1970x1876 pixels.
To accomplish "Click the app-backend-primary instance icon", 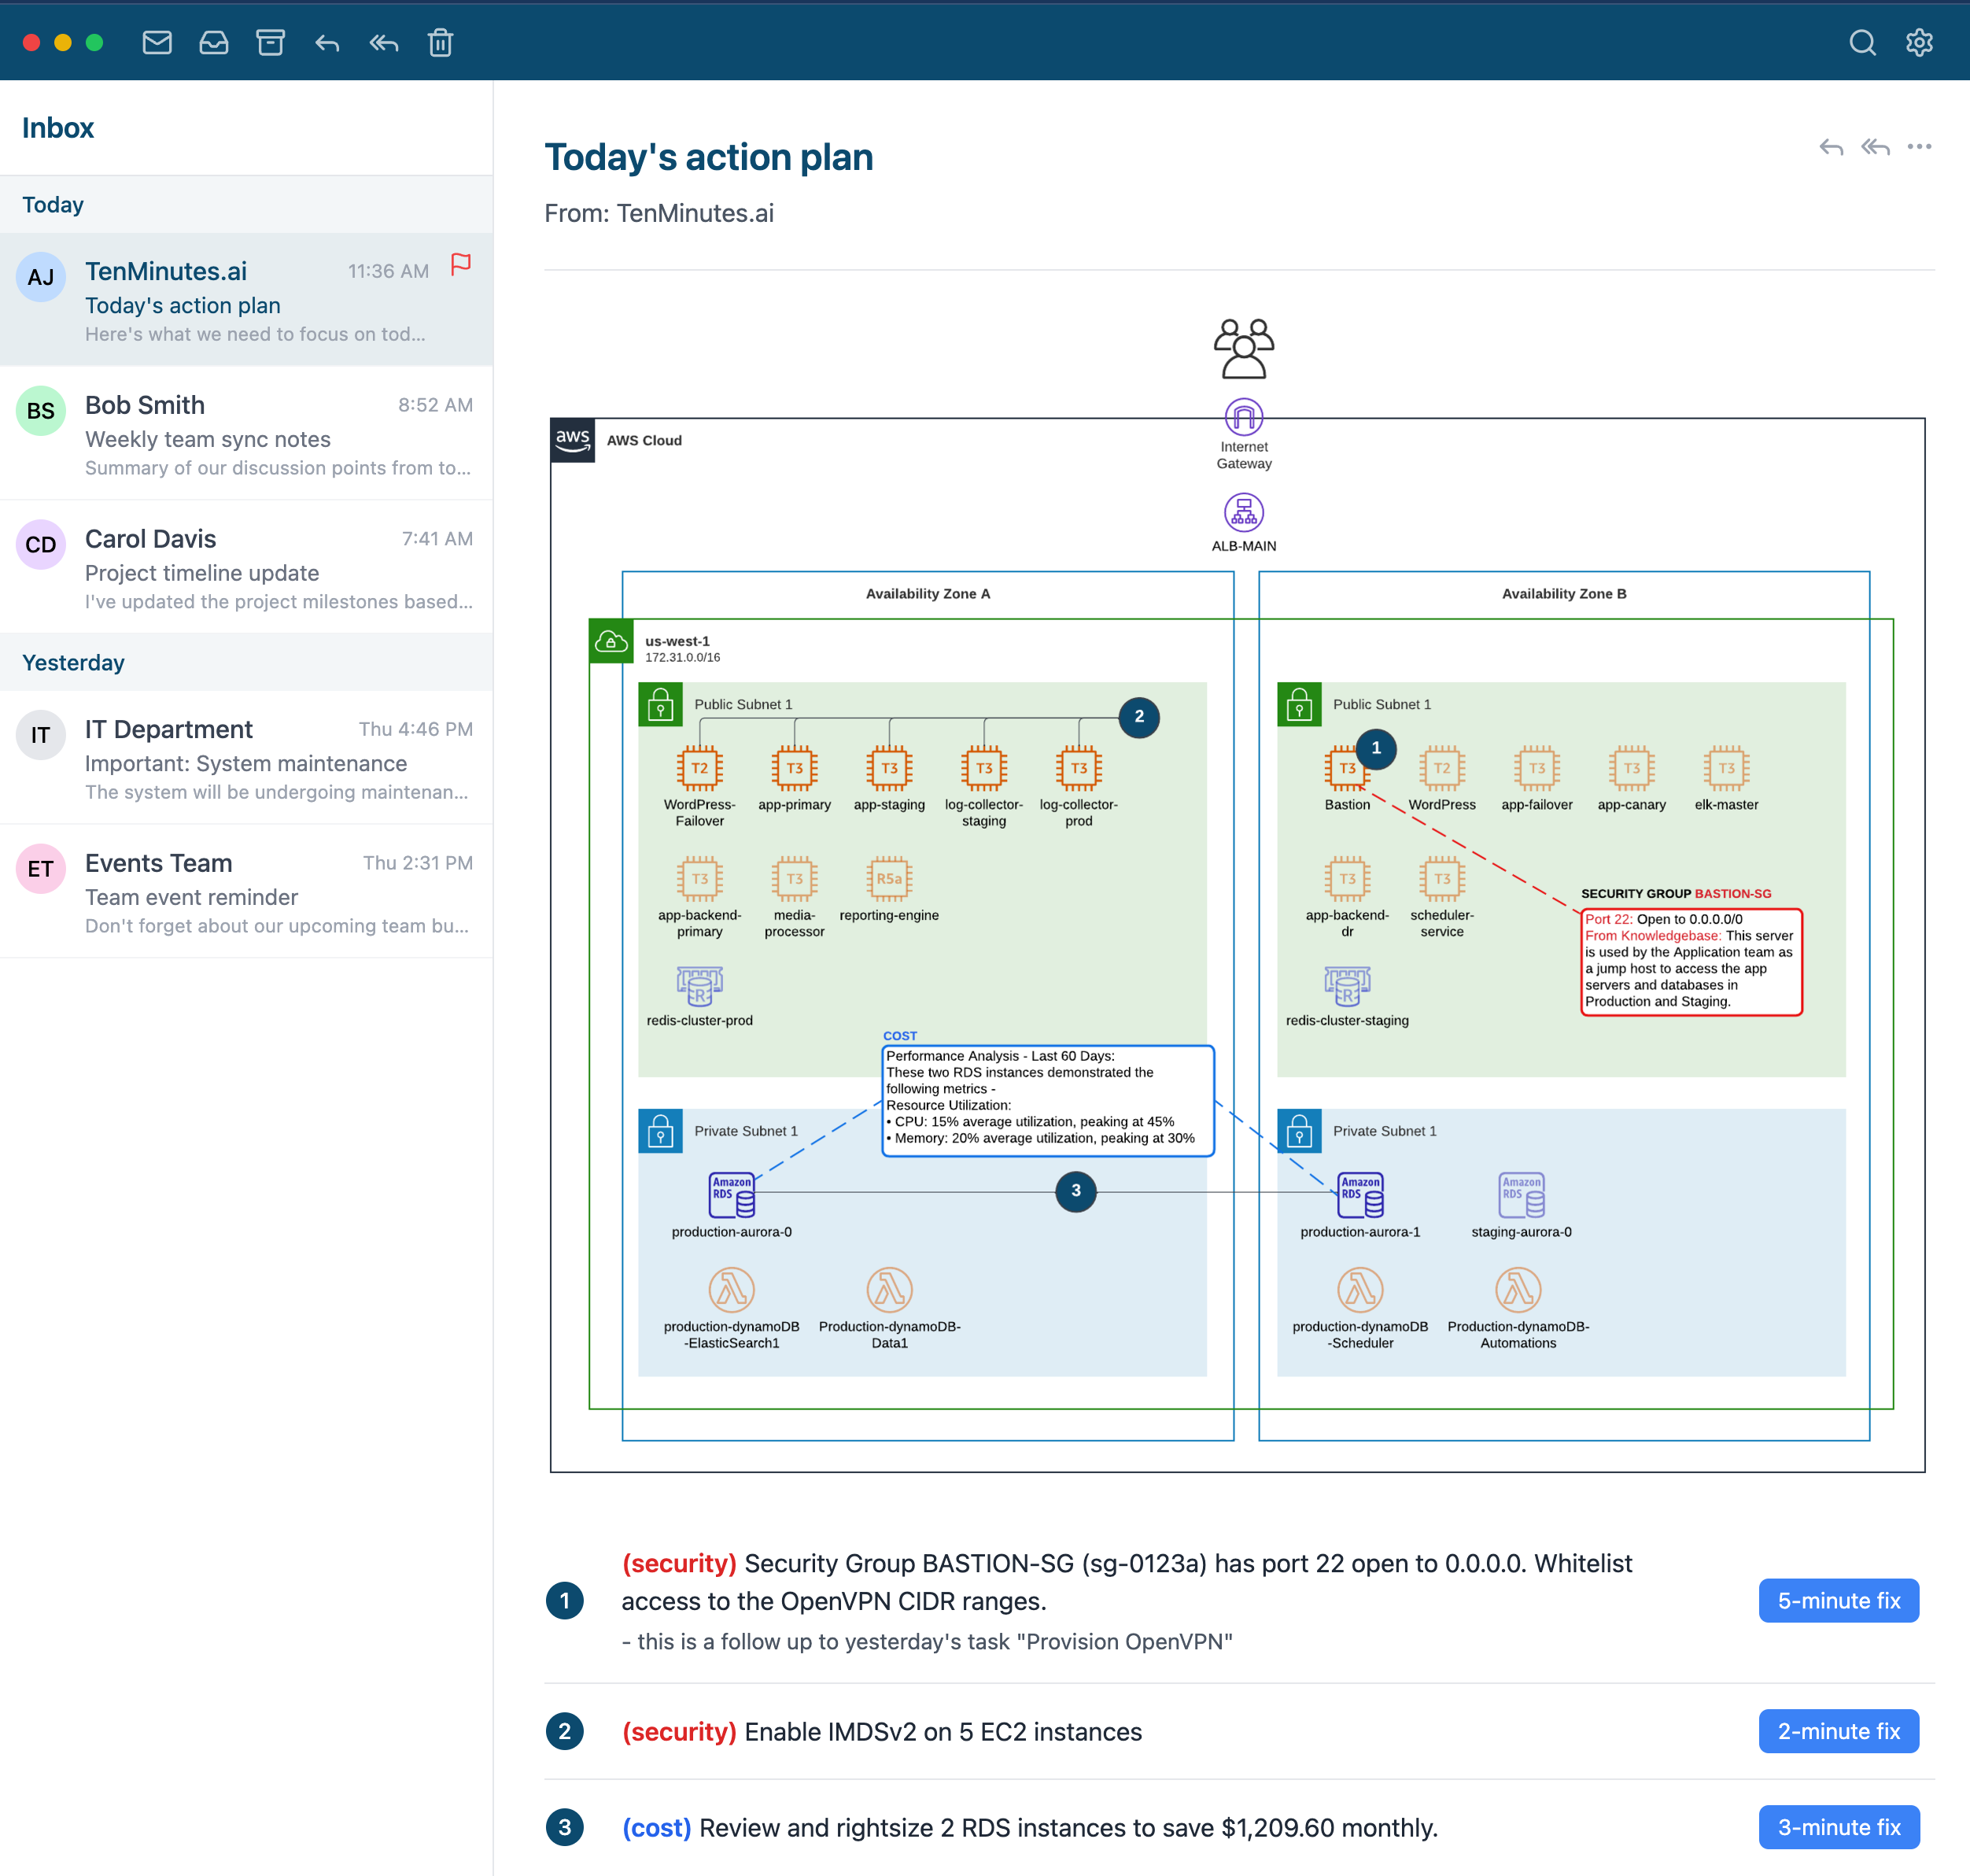I will (699, 879).
